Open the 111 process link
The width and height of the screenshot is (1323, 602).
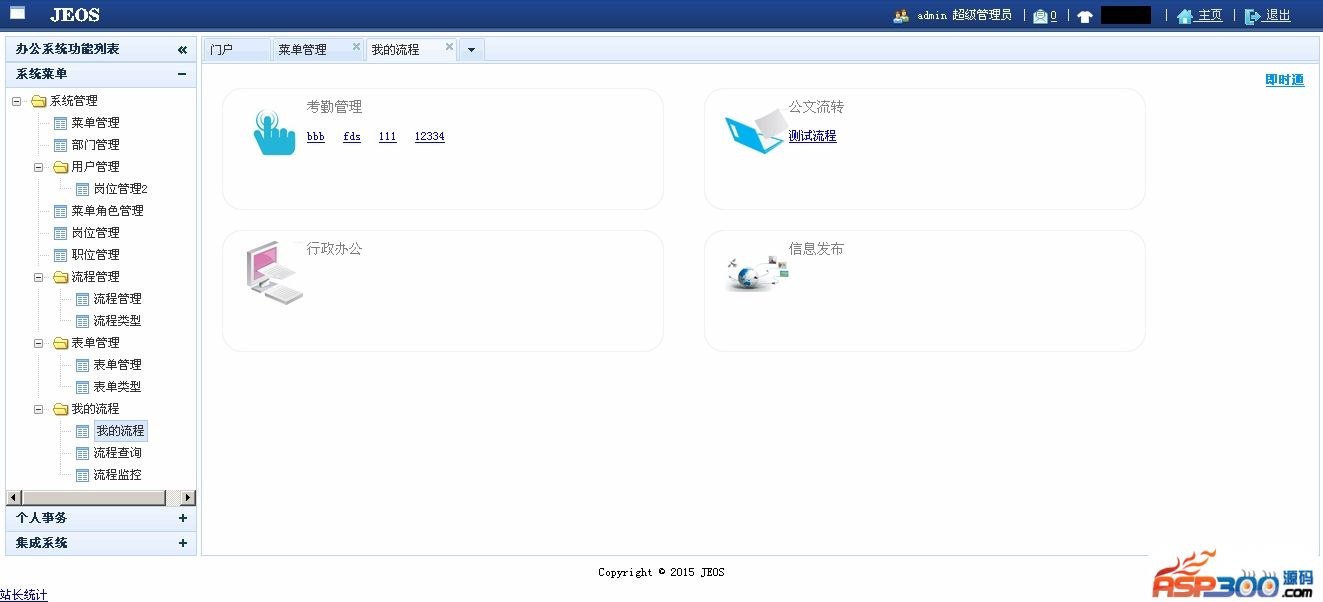tap(388, 137)
